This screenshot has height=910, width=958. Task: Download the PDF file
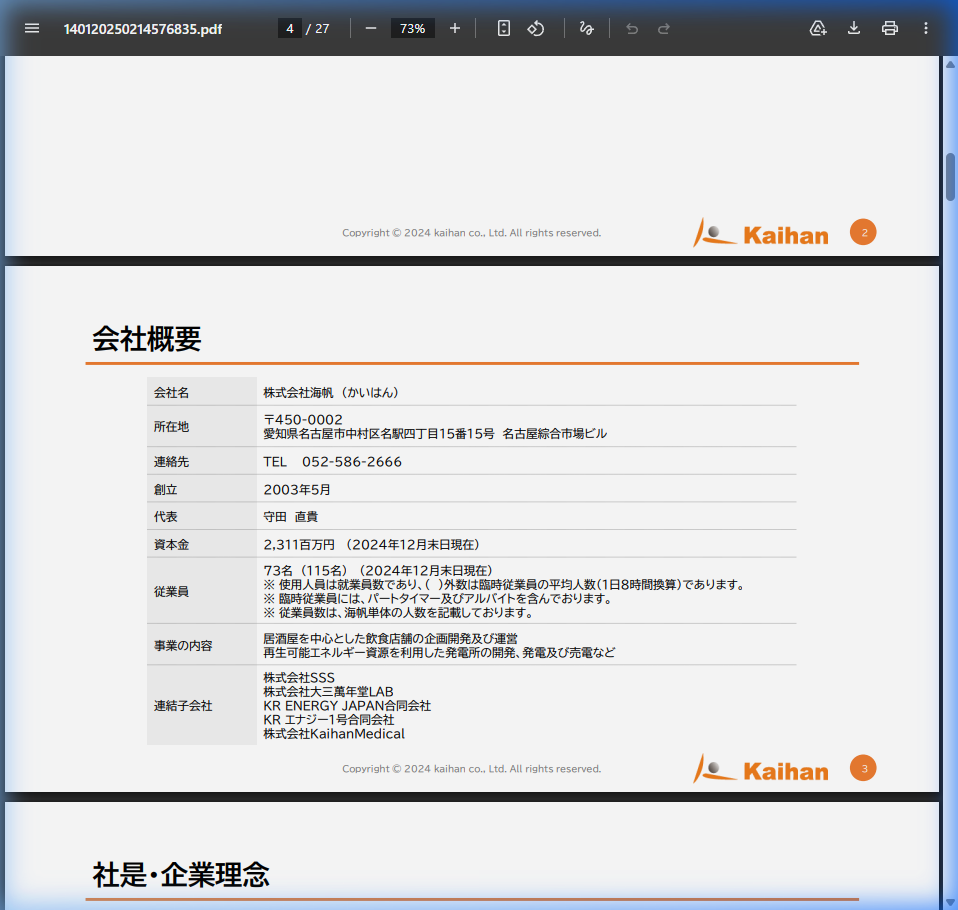(x=854, y=28)
